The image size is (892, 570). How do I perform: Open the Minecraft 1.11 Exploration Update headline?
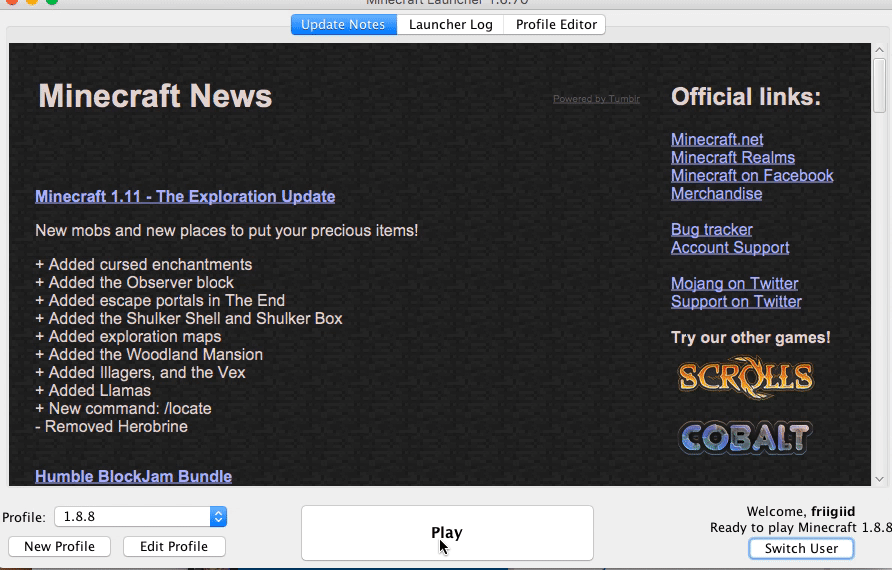(x=185, y=197)
